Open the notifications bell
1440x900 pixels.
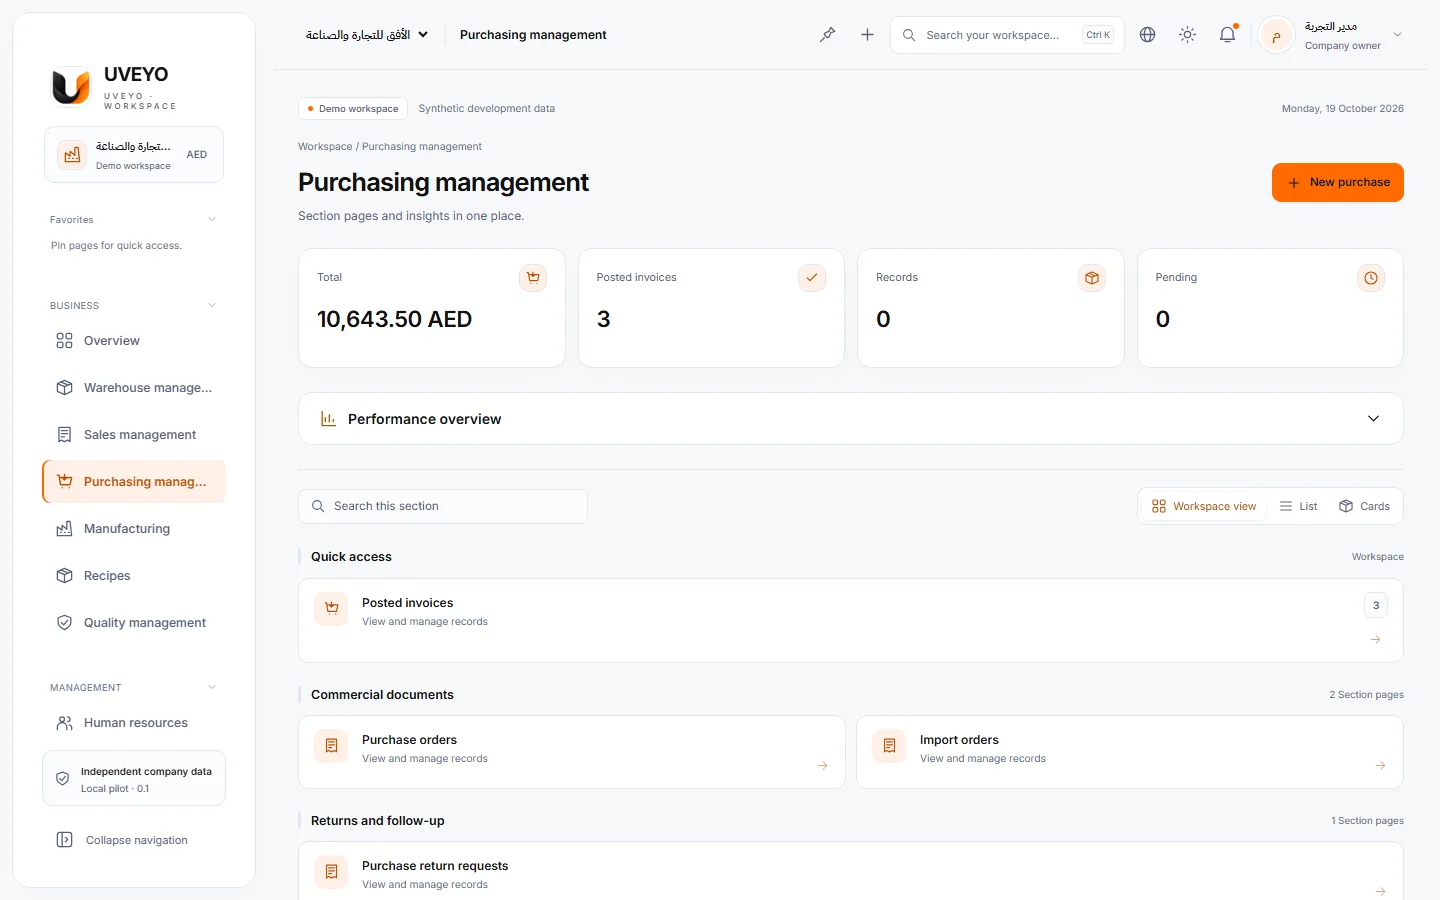tap(1227, 35)
